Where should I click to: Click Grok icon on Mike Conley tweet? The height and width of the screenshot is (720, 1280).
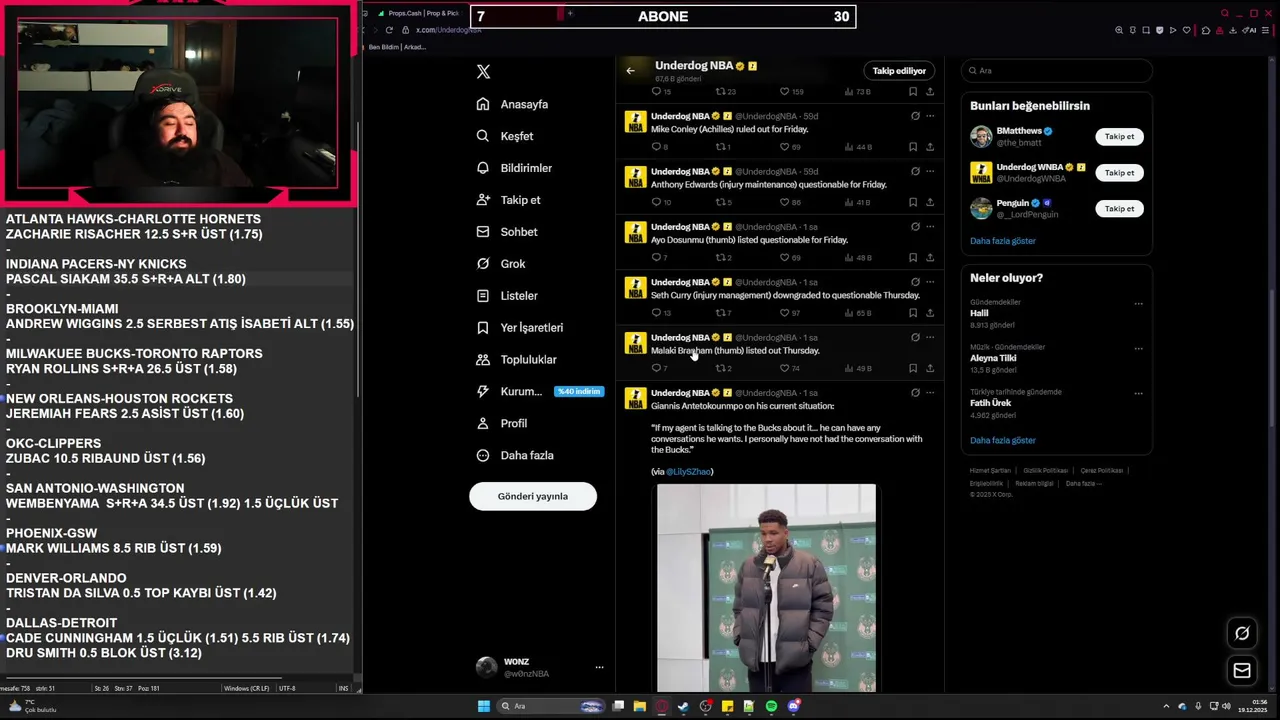pos(915,116)
